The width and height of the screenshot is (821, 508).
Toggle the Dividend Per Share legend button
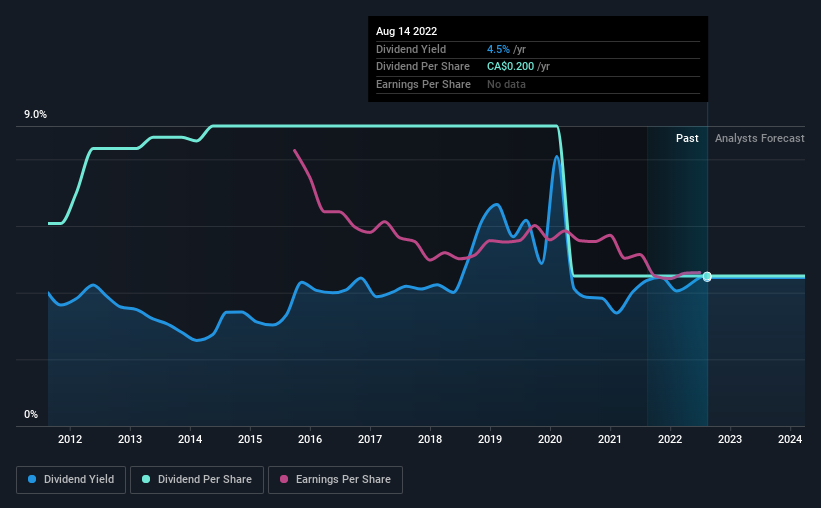pos(197,479)
